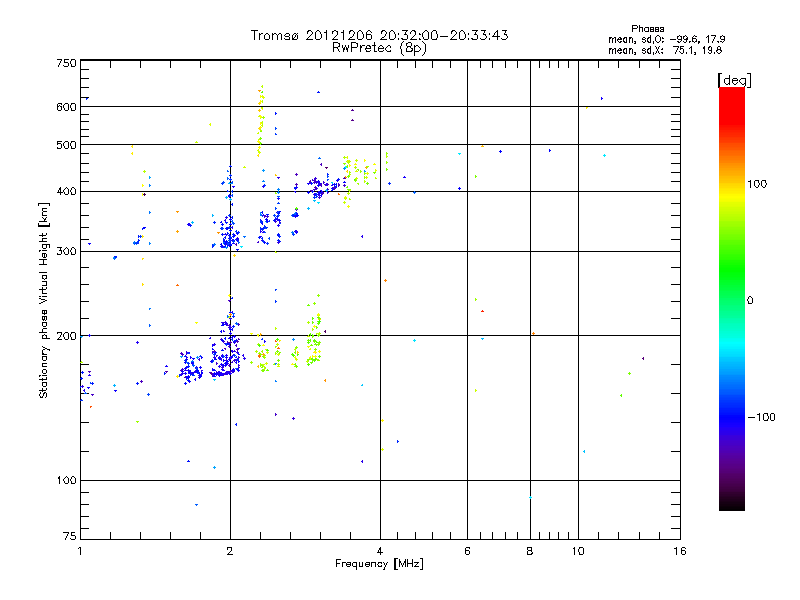Click the y-axis tick label '400'
The image size is (800, 600).
tap(66, 192)
